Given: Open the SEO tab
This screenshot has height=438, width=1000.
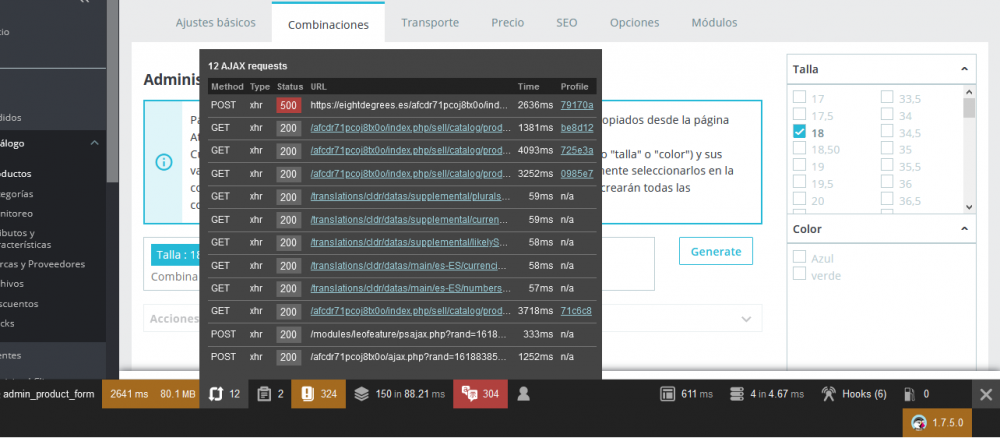Looking at the screenshot, I should pos(566,23).
